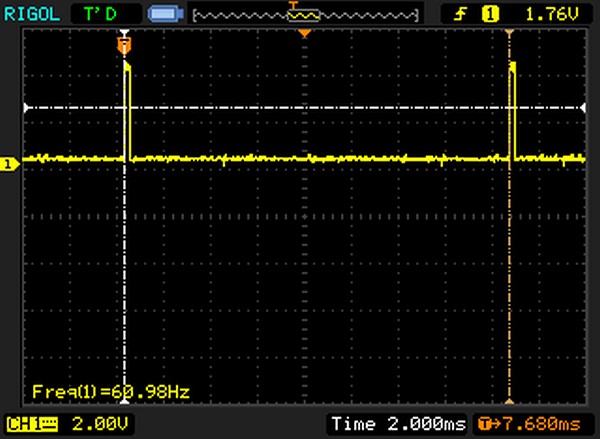The height and width of the screenshot is (439, 600).
Task: Click the 7.680ms trigger offset readout
Action: point(545,423)
